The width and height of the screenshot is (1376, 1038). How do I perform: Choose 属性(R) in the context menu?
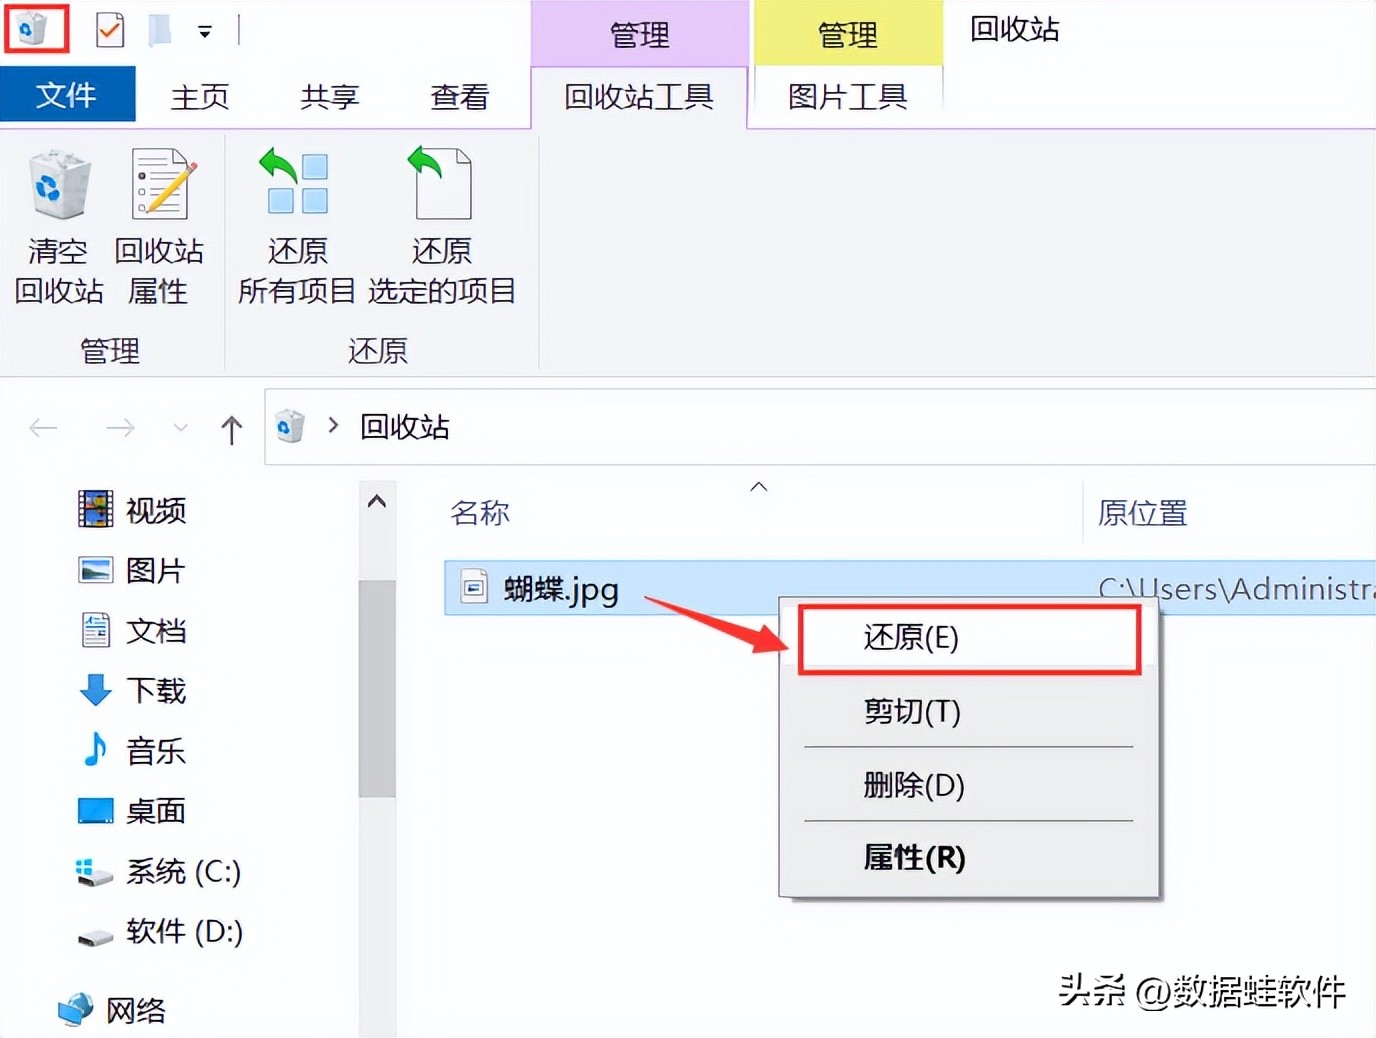pos(969,858)
